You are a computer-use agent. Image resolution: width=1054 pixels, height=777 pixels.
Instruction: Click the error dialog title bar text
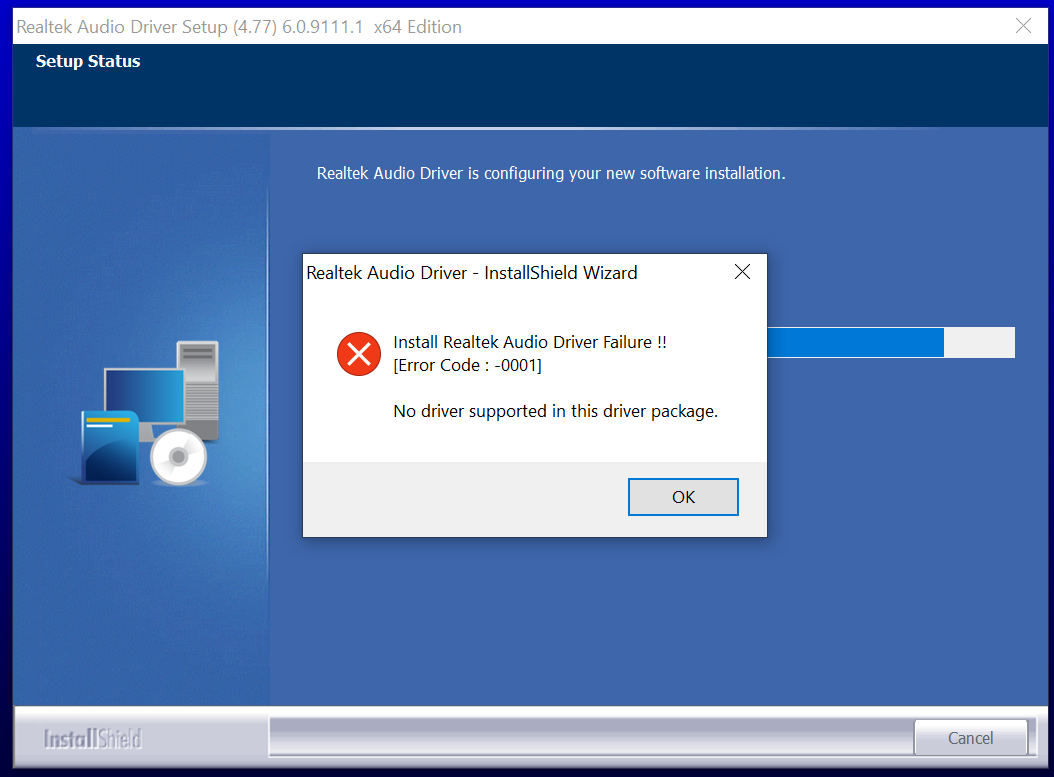click(x=472, y=273)
